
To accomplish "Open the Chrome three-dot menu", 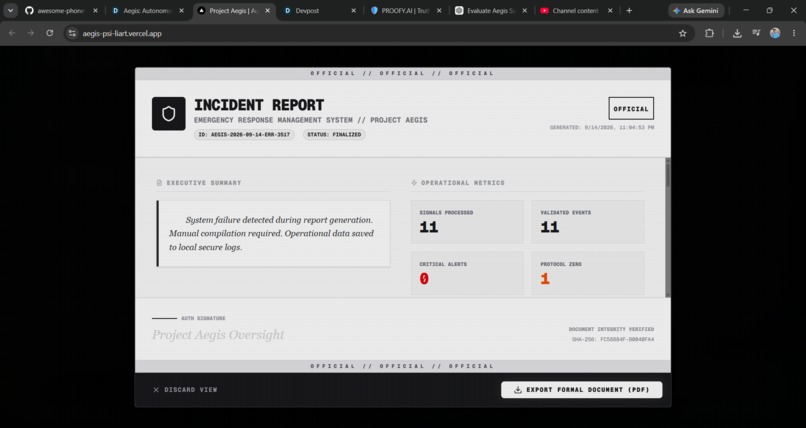I will click(794, 33).
